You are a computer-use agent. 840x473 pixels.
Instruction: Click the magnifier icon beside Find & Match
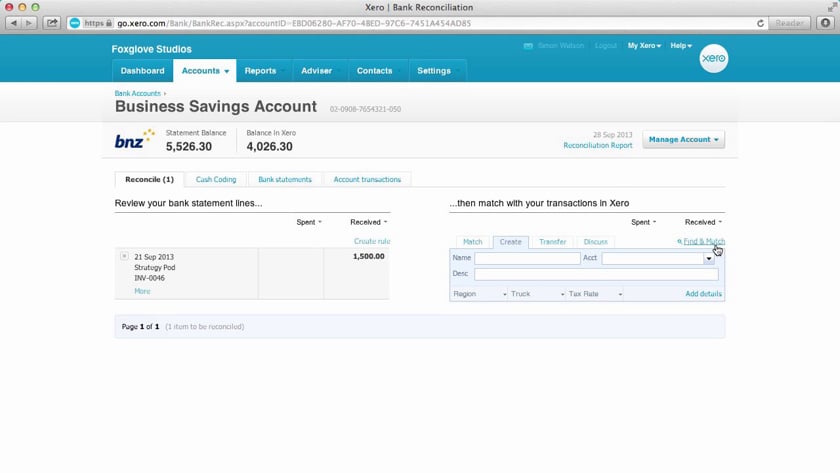coord(679,242)
